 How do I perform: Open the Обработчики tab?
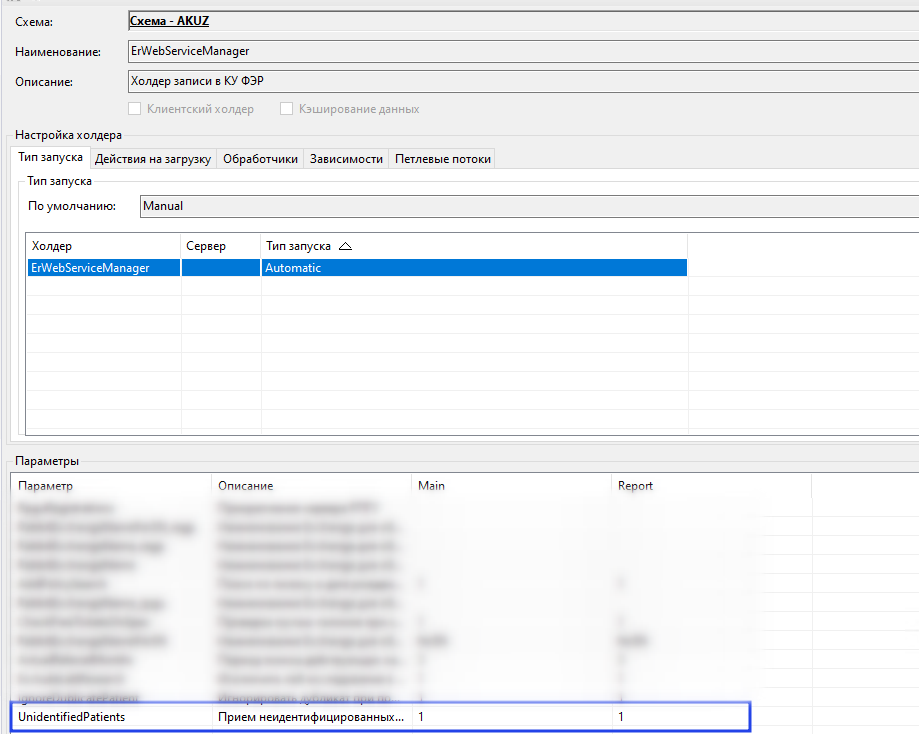coord(260,159)
